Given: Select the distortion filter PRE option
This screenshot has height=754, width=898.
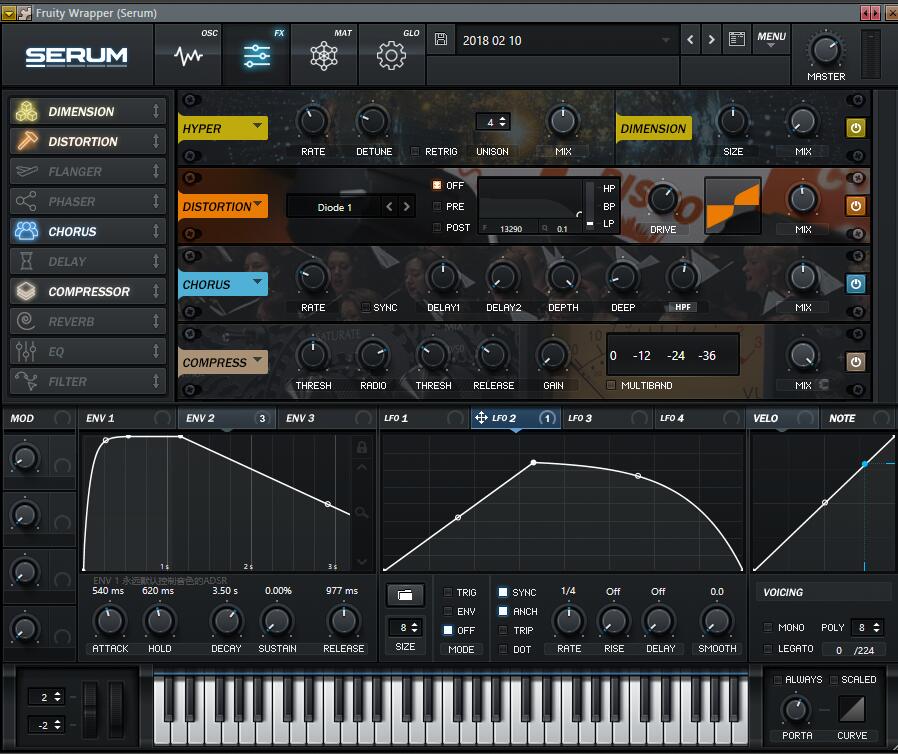Looking at the screenshot, I should click(437, 206).
